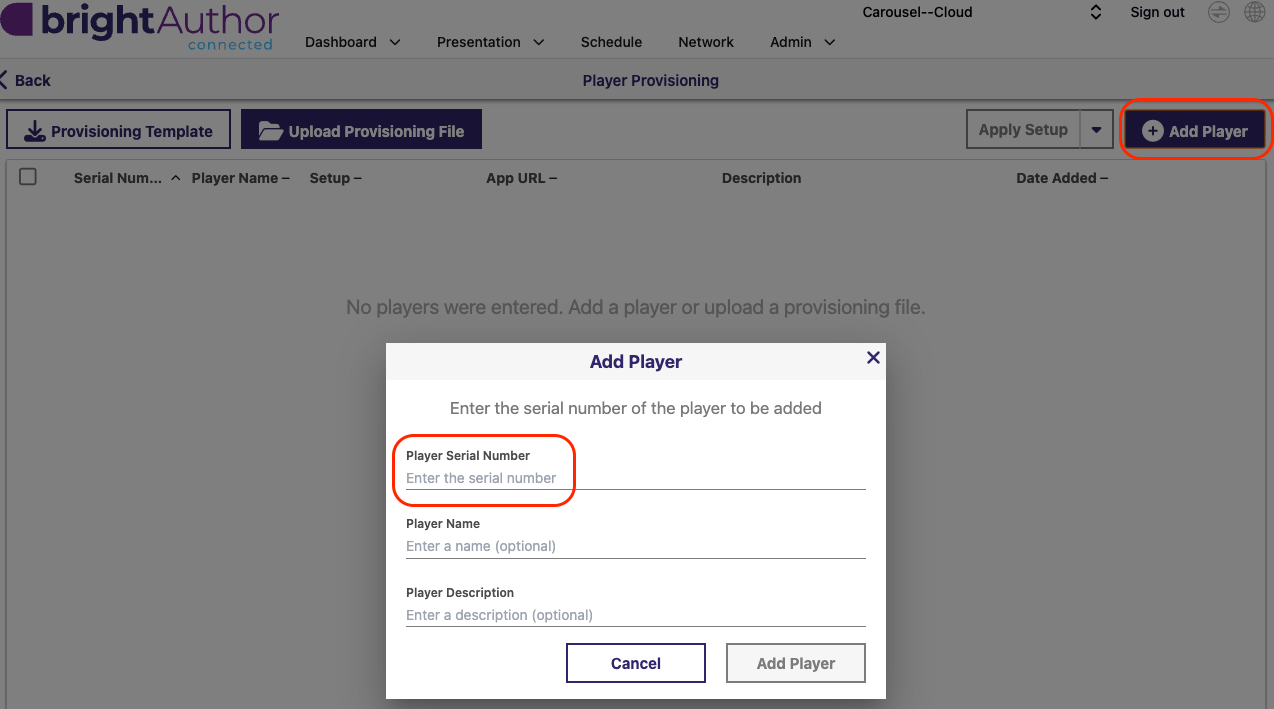Click the Back arrow icon
This screenshot has height=709, width=1274.
4,80
